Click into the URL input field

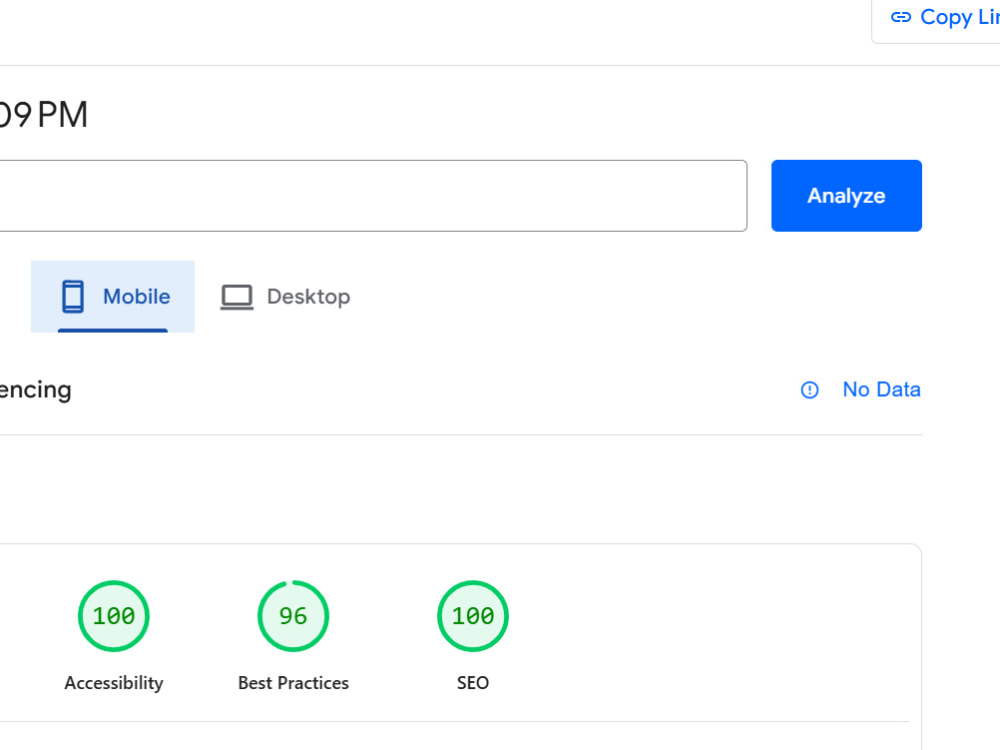373,196
